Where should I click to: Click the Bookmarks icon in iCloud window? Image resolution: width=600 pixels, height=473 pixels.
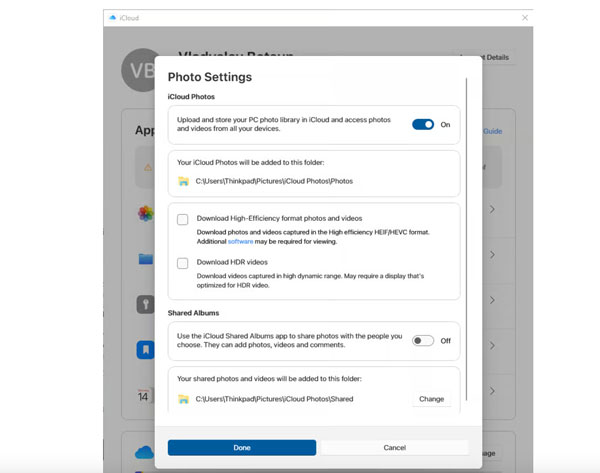tap(146, 350)
